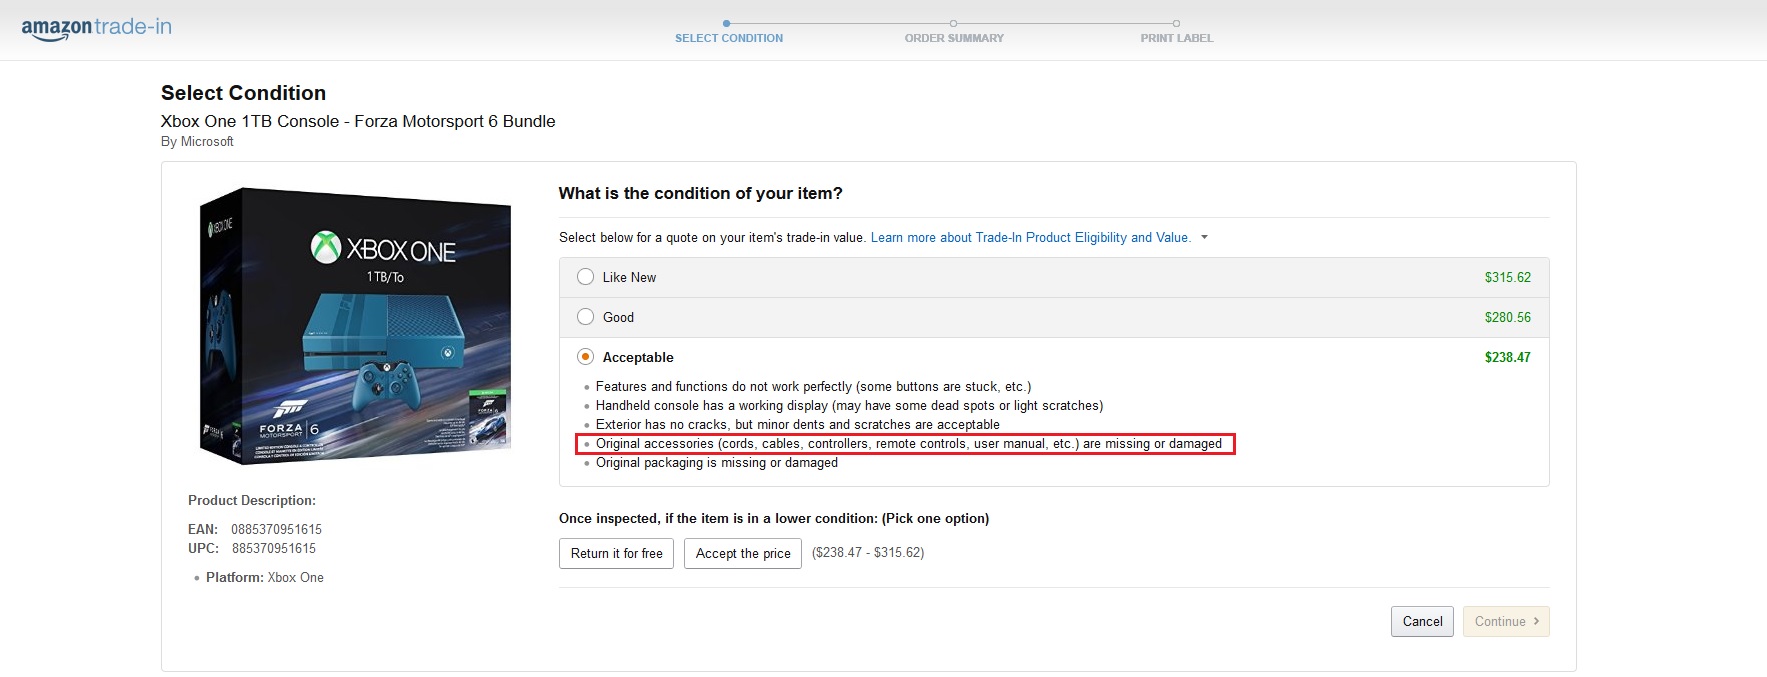
Task: Select the Like New condition radio button
Action: (x=586, y=277)
